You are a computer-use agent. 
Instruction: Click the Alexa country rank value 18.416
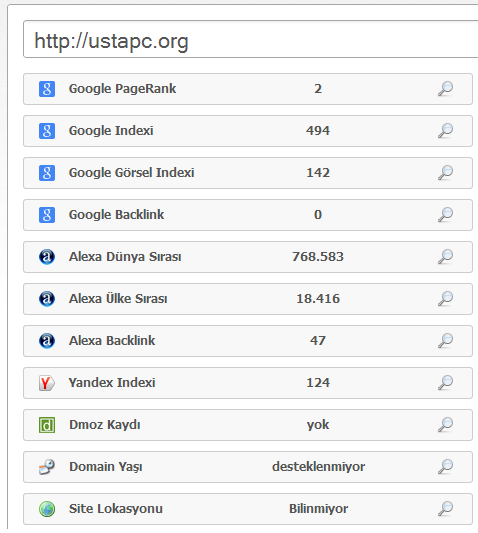coord(318,299)
